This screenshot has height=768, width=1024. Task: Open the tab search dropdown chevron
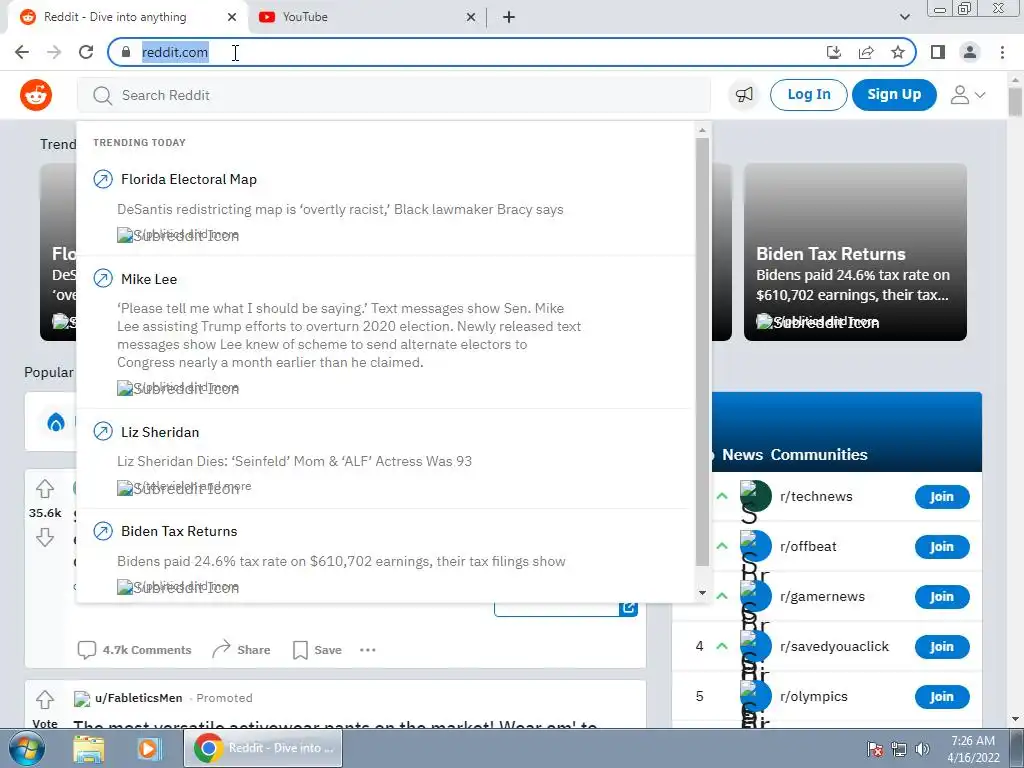pyautogui.click(x=904, y=17)
